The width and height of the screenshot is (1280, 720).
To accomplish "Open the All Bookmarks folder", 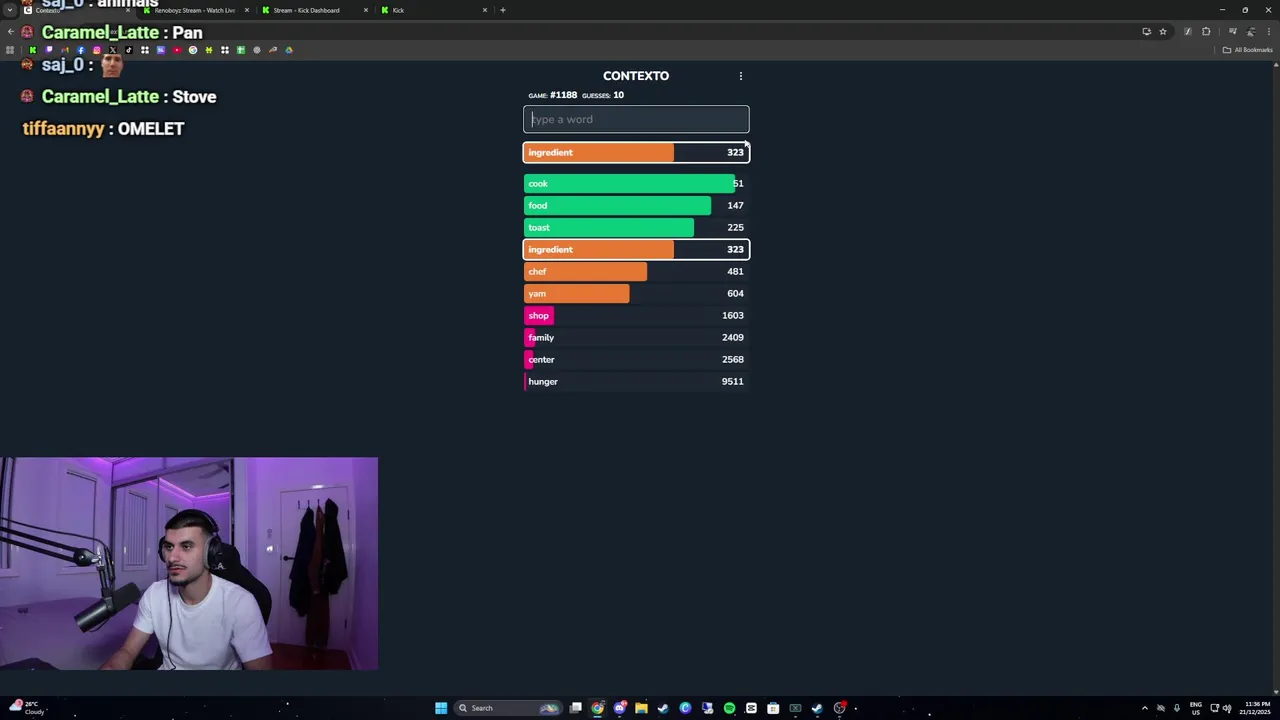I will tap(1247, 50).
